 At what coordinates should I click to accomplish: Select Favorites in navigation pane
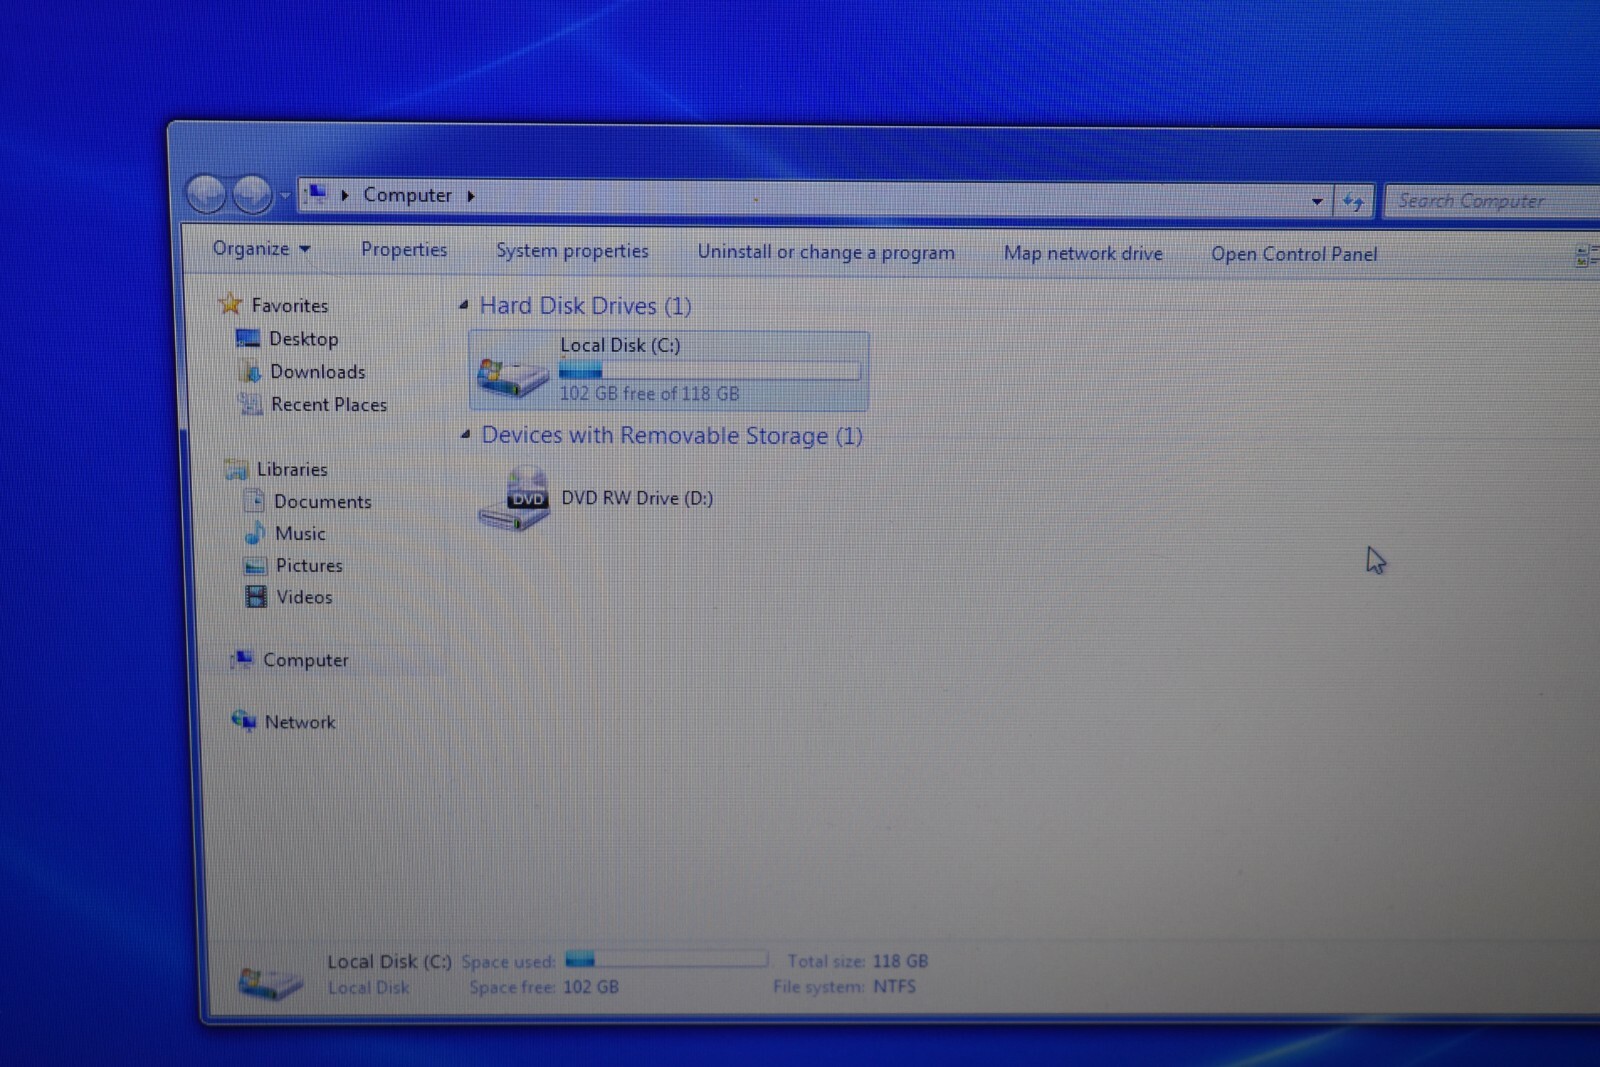290,305
